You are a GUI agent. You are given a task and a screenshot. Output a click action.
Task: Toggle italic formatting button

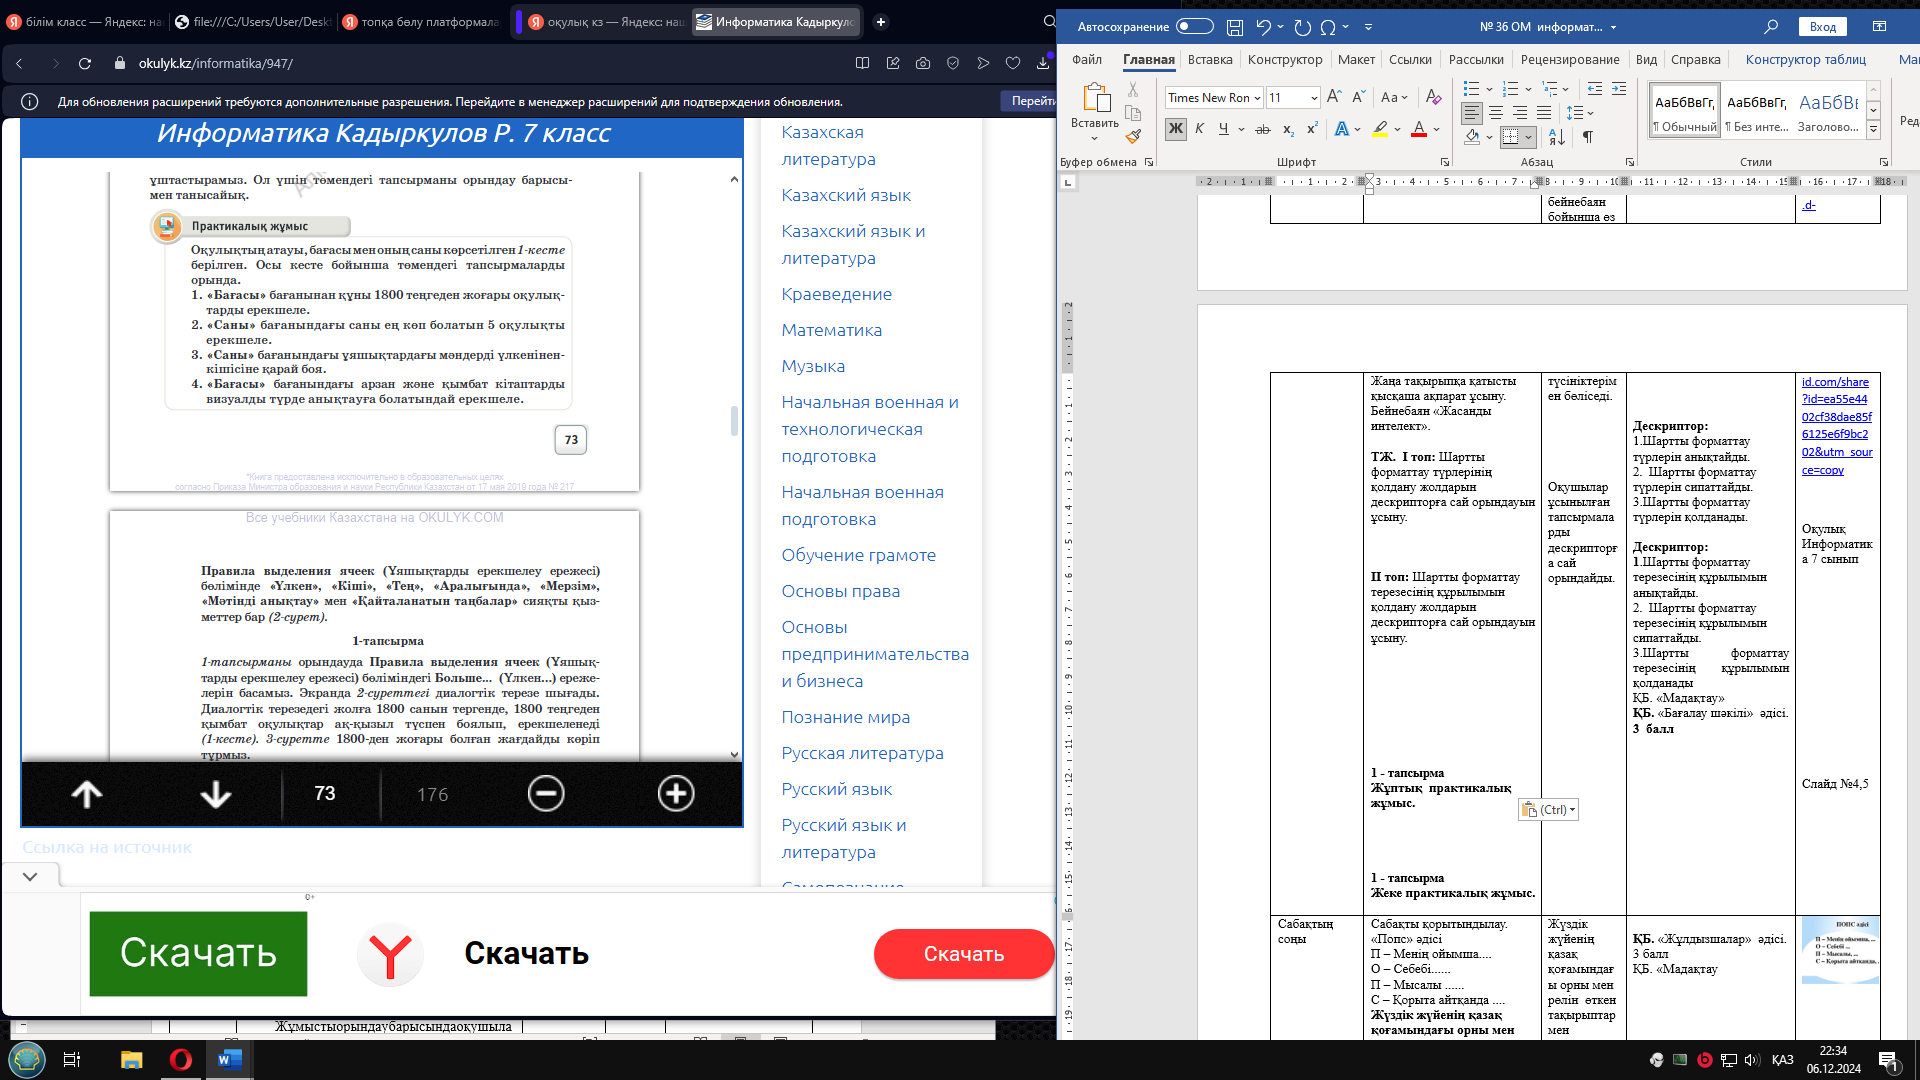click(x=1199, y=129)
